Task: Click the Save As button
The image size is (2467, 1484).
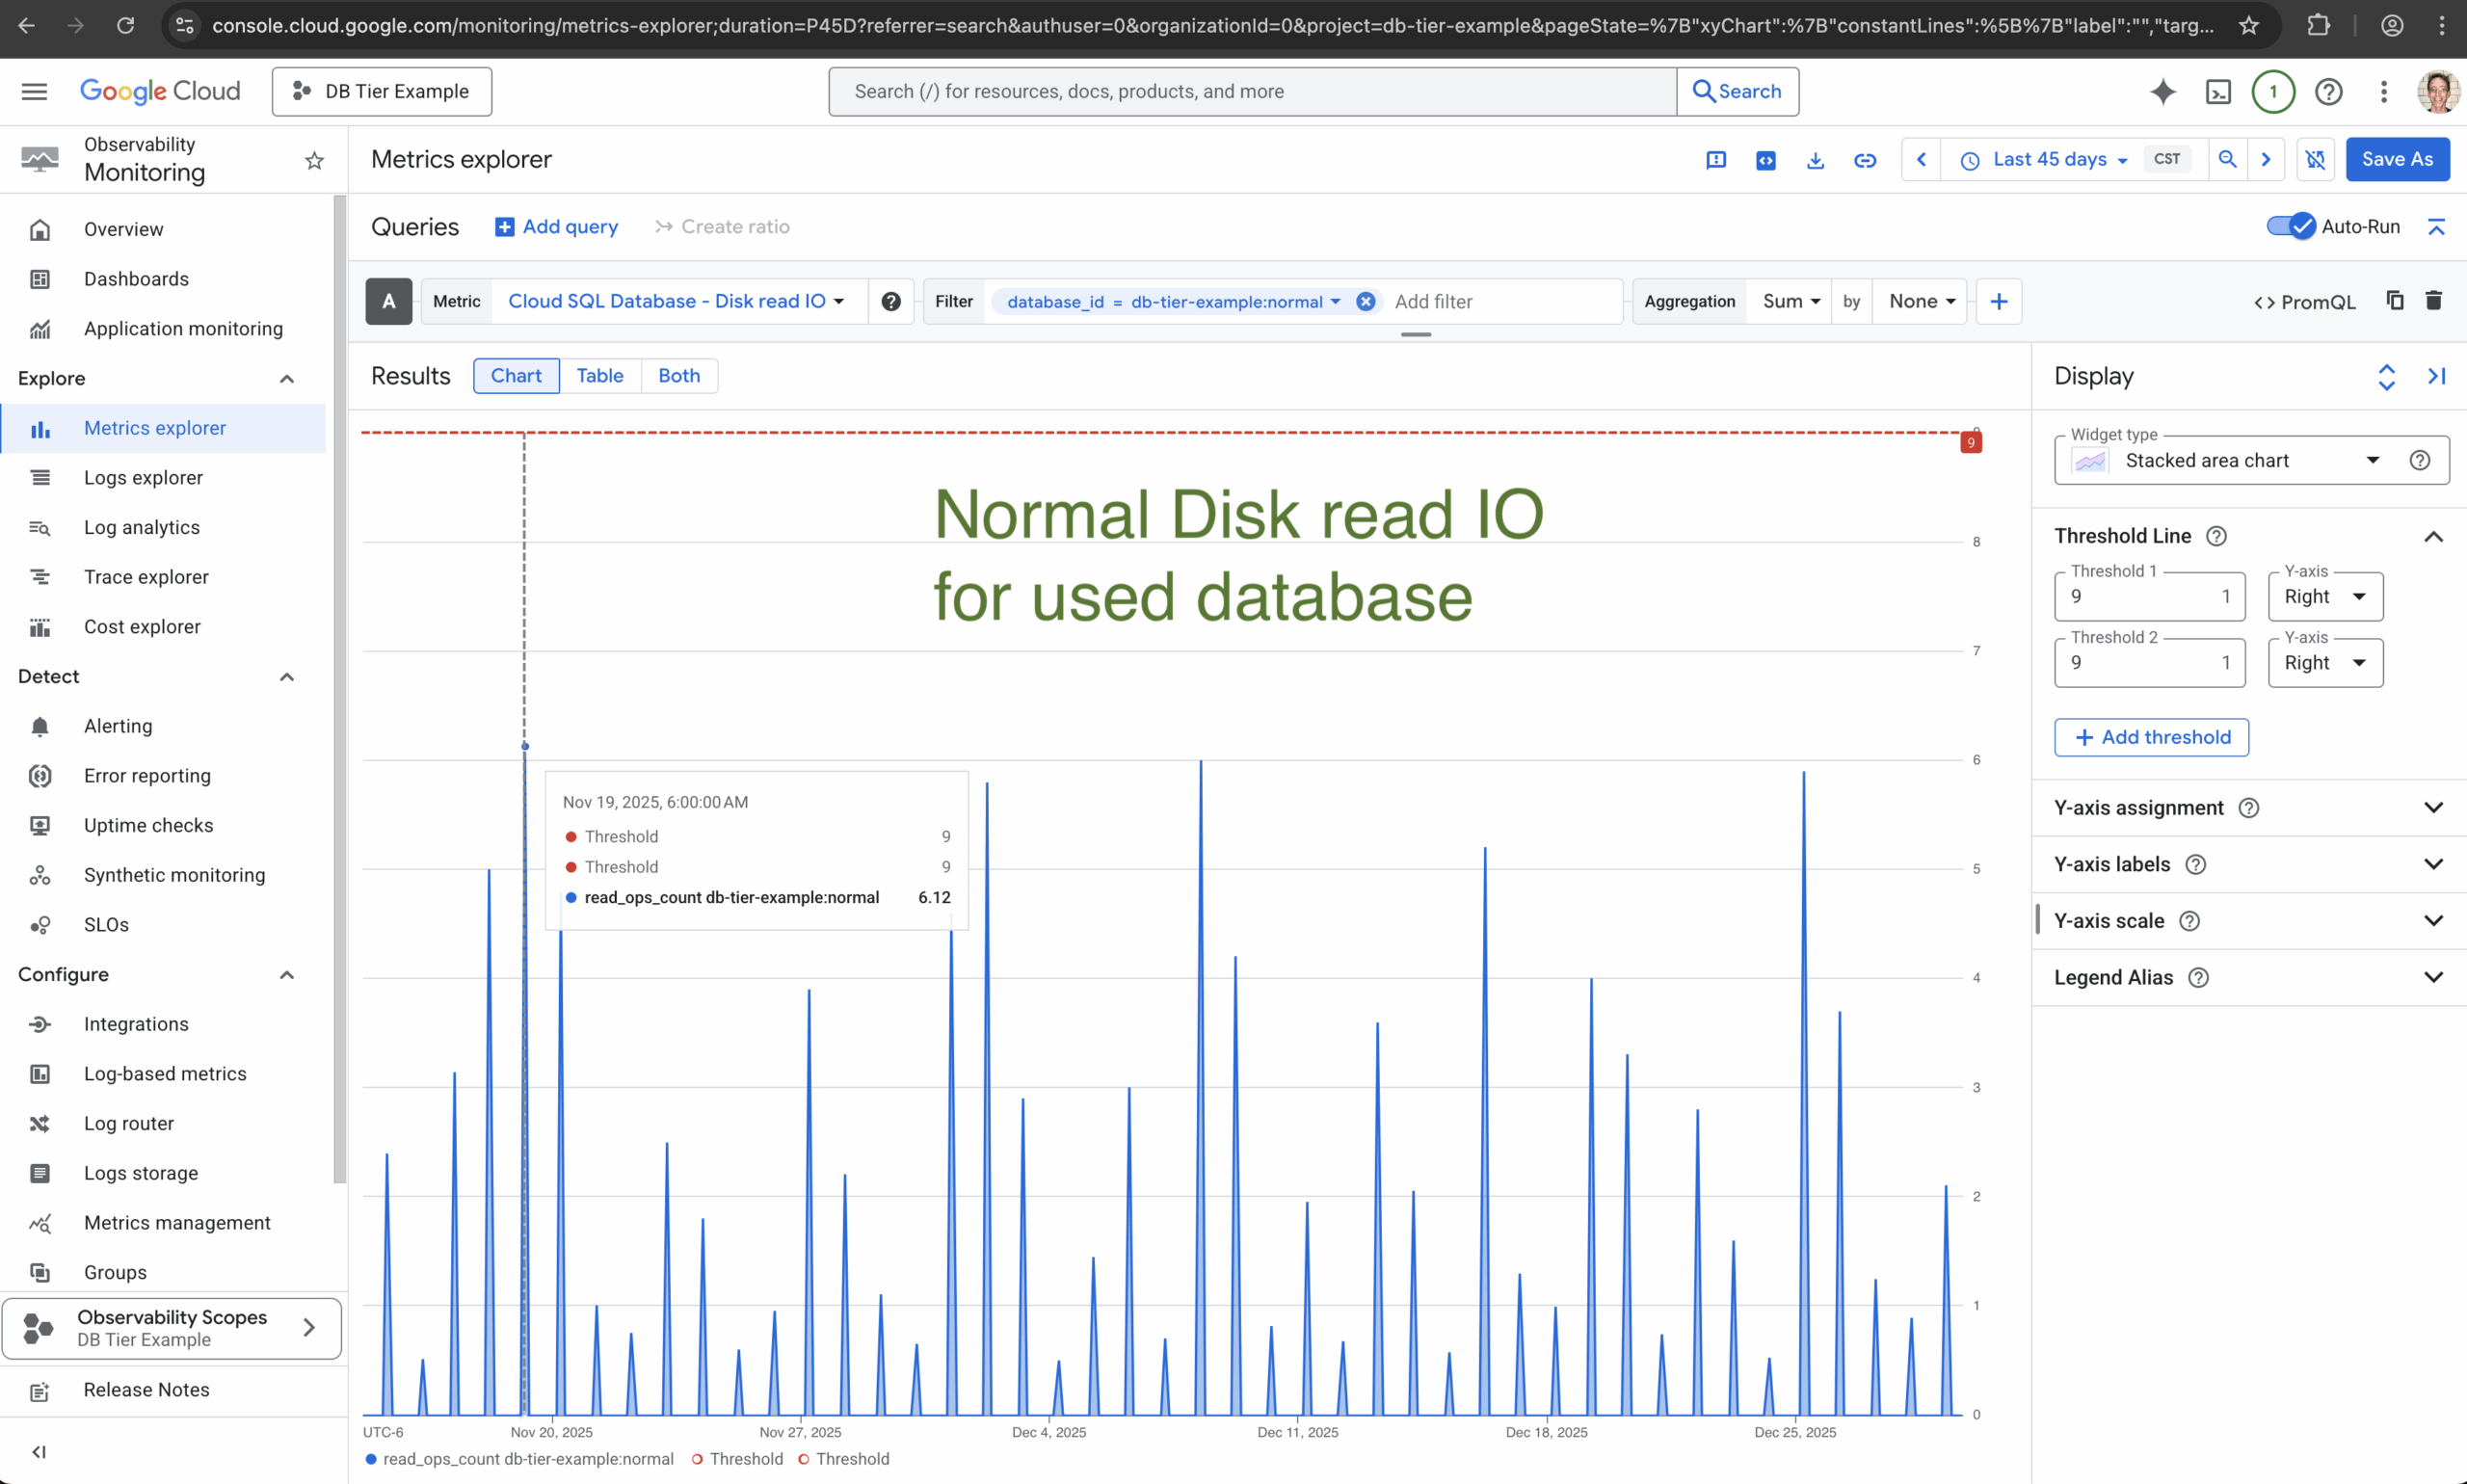Action: pos(2396,160)
